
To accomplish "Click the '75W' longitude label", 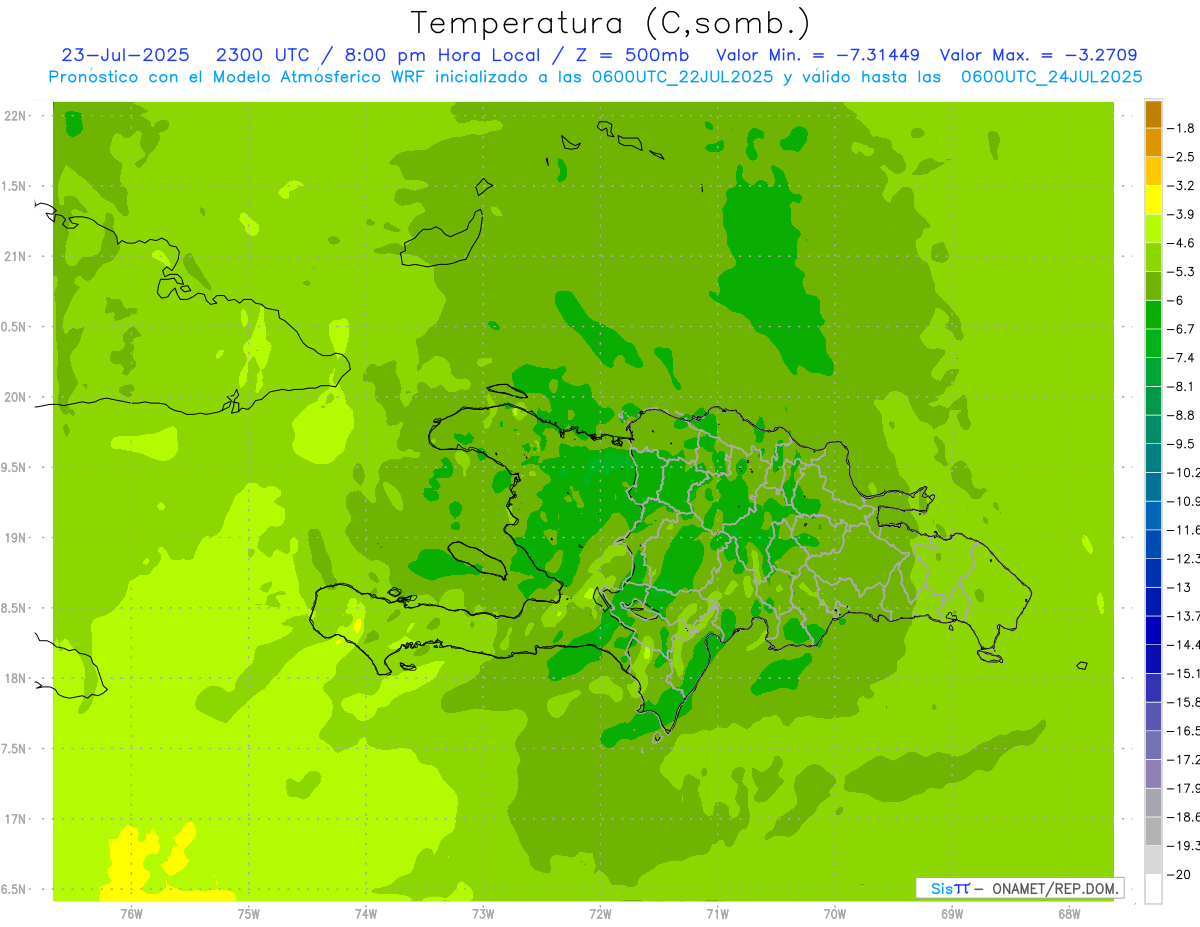I will click(249, 913).
